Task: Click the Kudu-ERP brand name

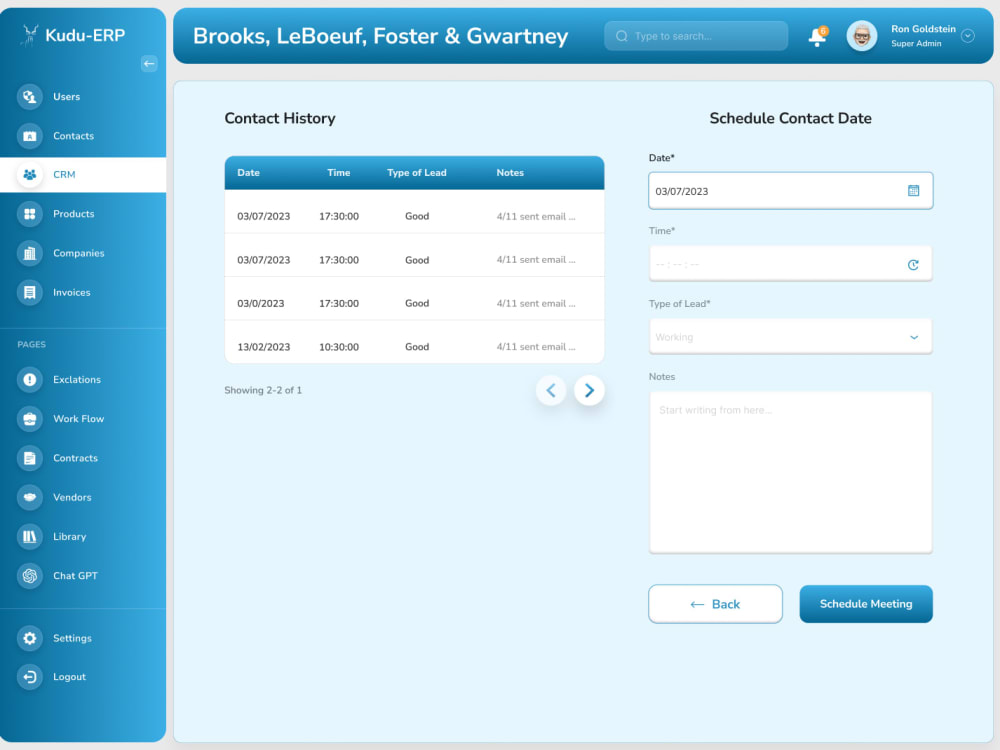Action: (x=85, y=35)
